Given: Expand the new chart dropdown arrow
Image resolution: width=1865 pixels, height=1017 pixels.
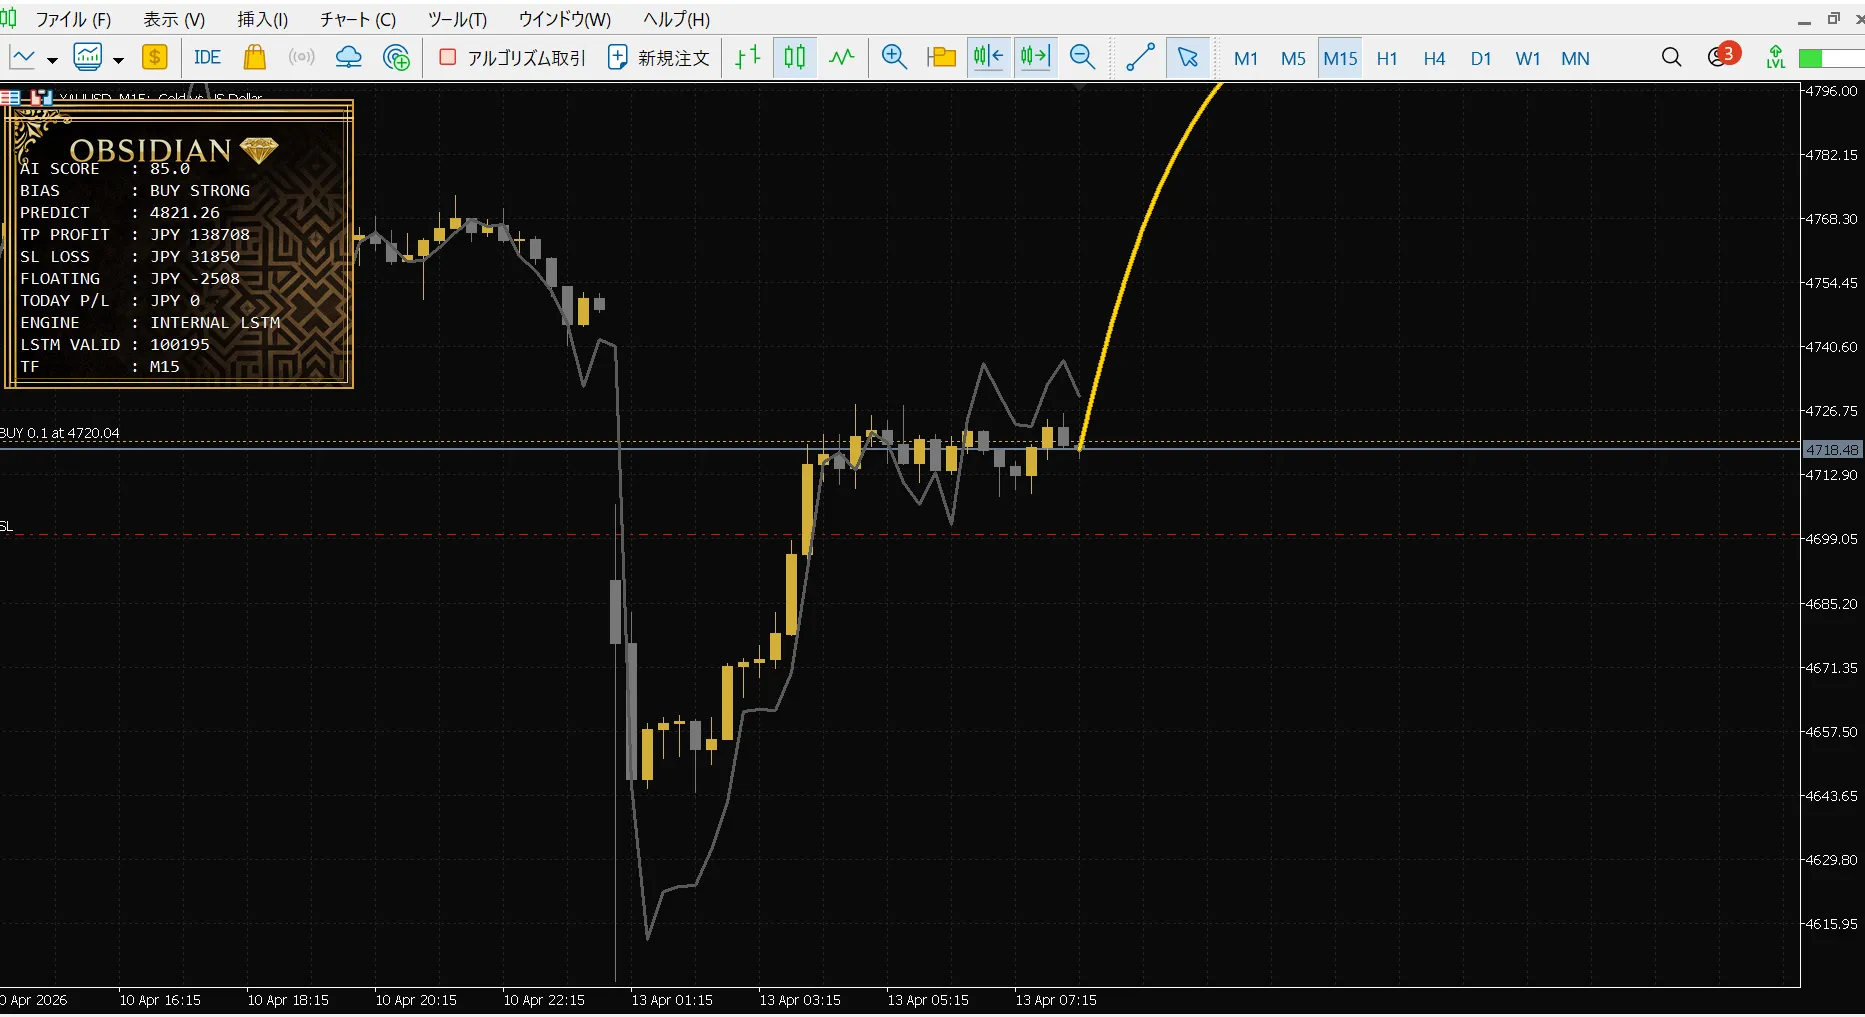Looking at the screenshot, I should (x=52, y=59).
